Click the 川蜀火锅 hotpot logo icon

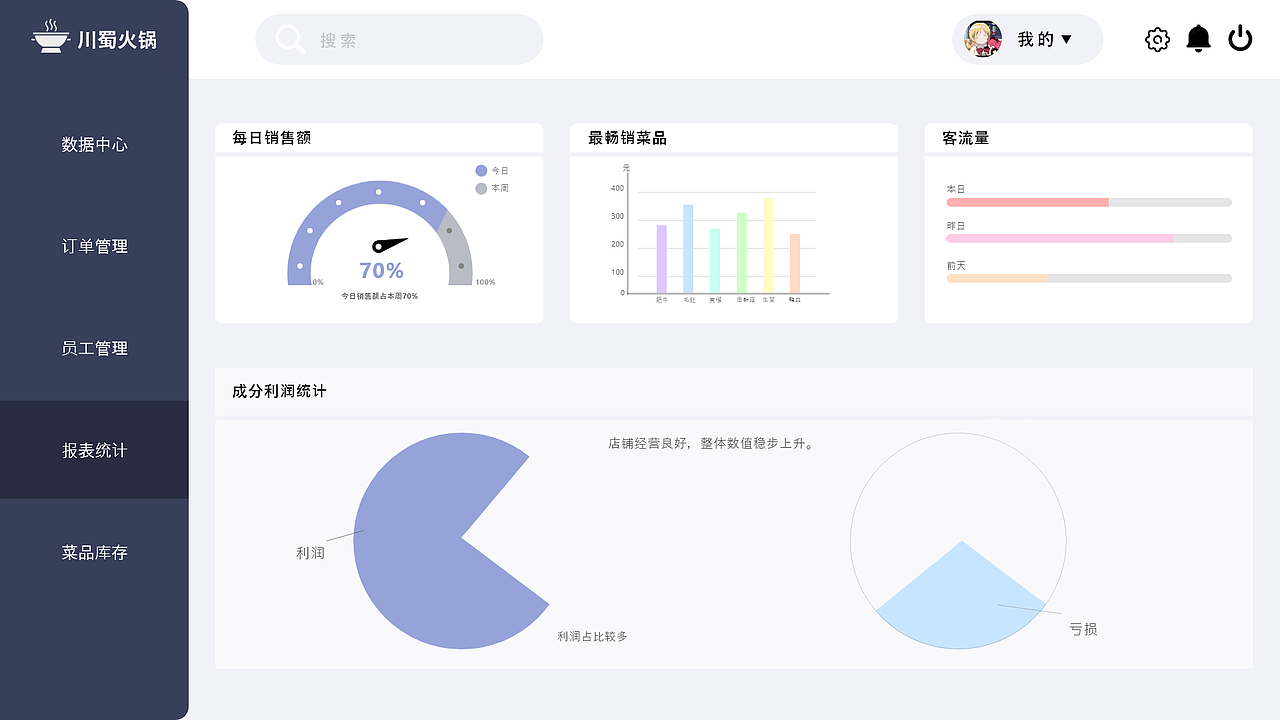pos(50,38)
